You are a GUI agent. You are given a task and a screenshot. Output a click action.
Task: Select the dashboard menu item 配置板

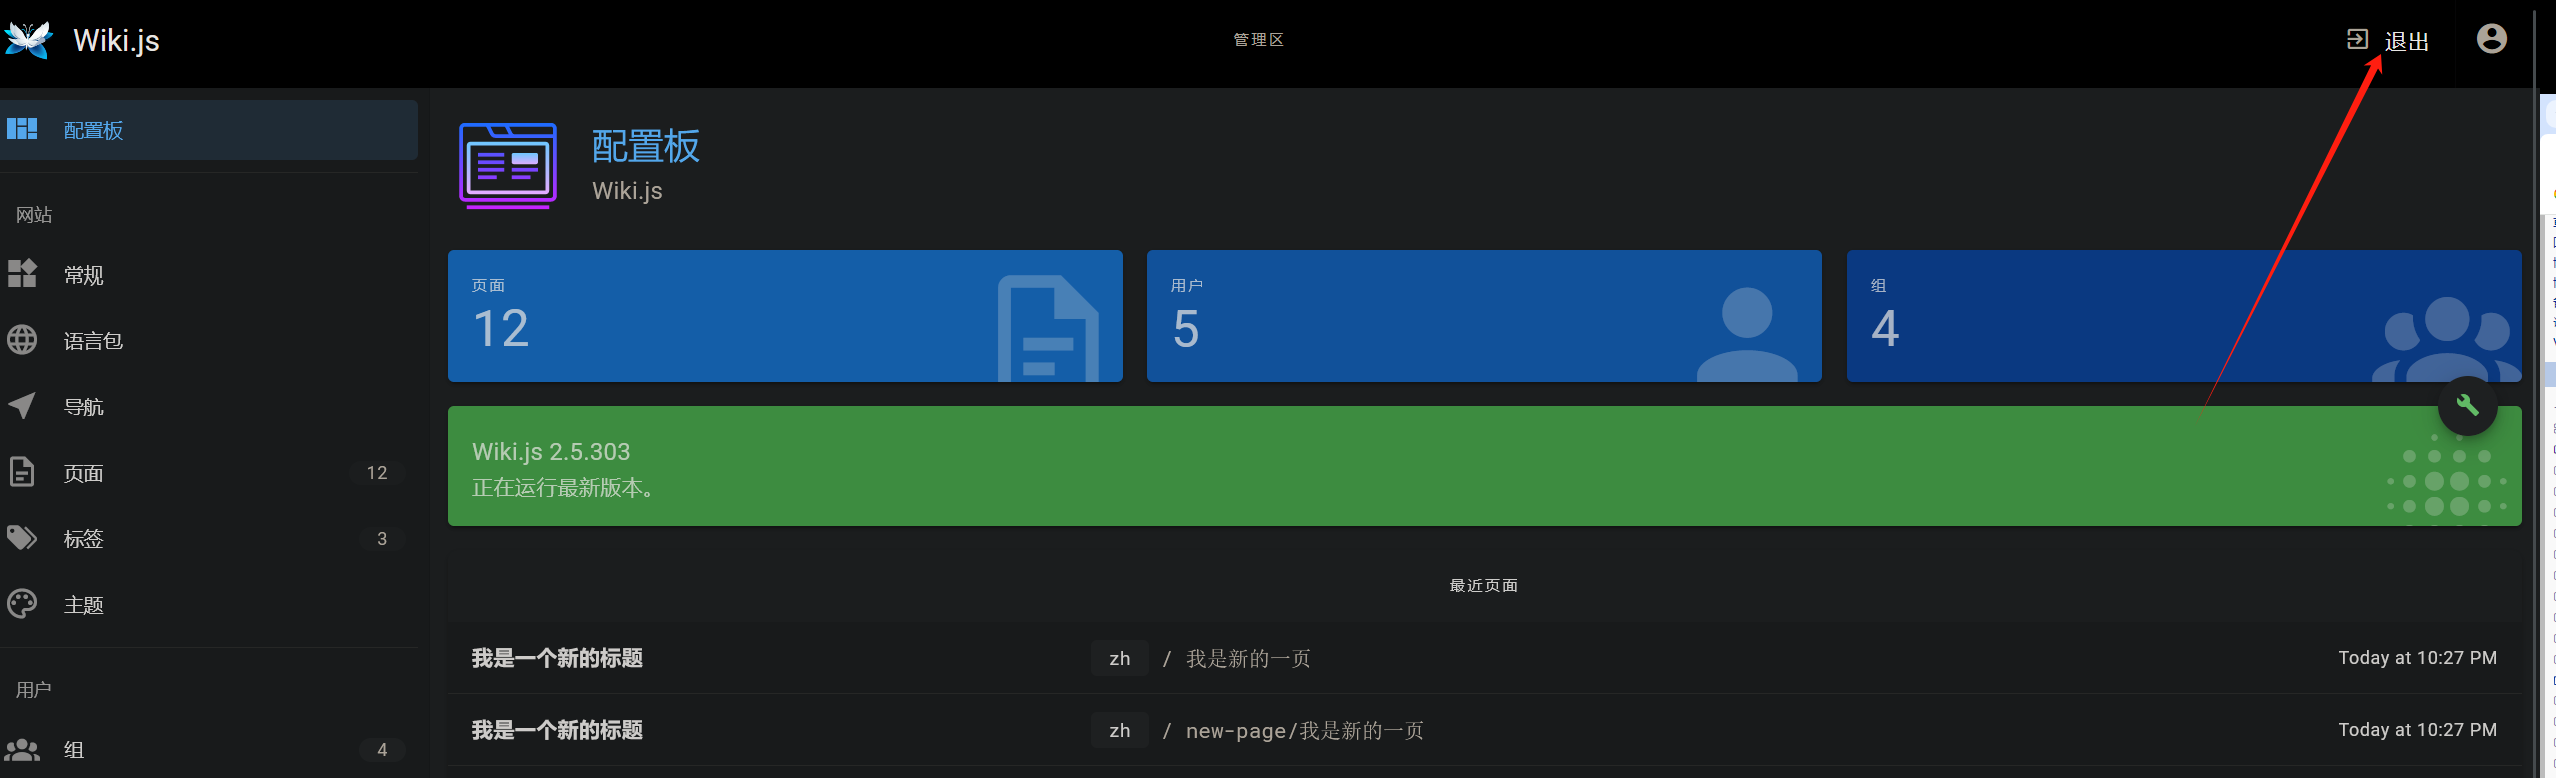pyautogui.click(x=94, y=130)
